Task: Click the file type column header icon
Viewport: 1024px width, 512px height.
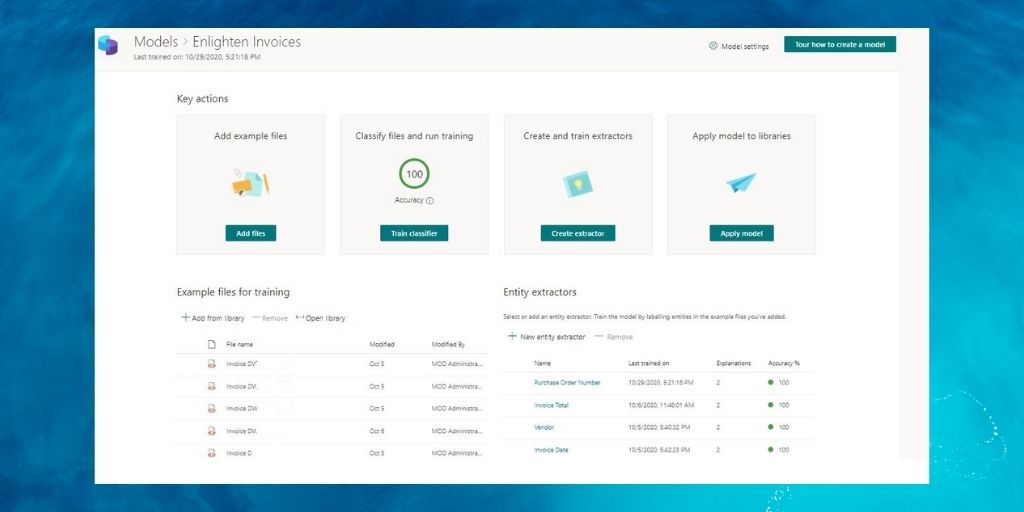Action: tap(211, 344)
